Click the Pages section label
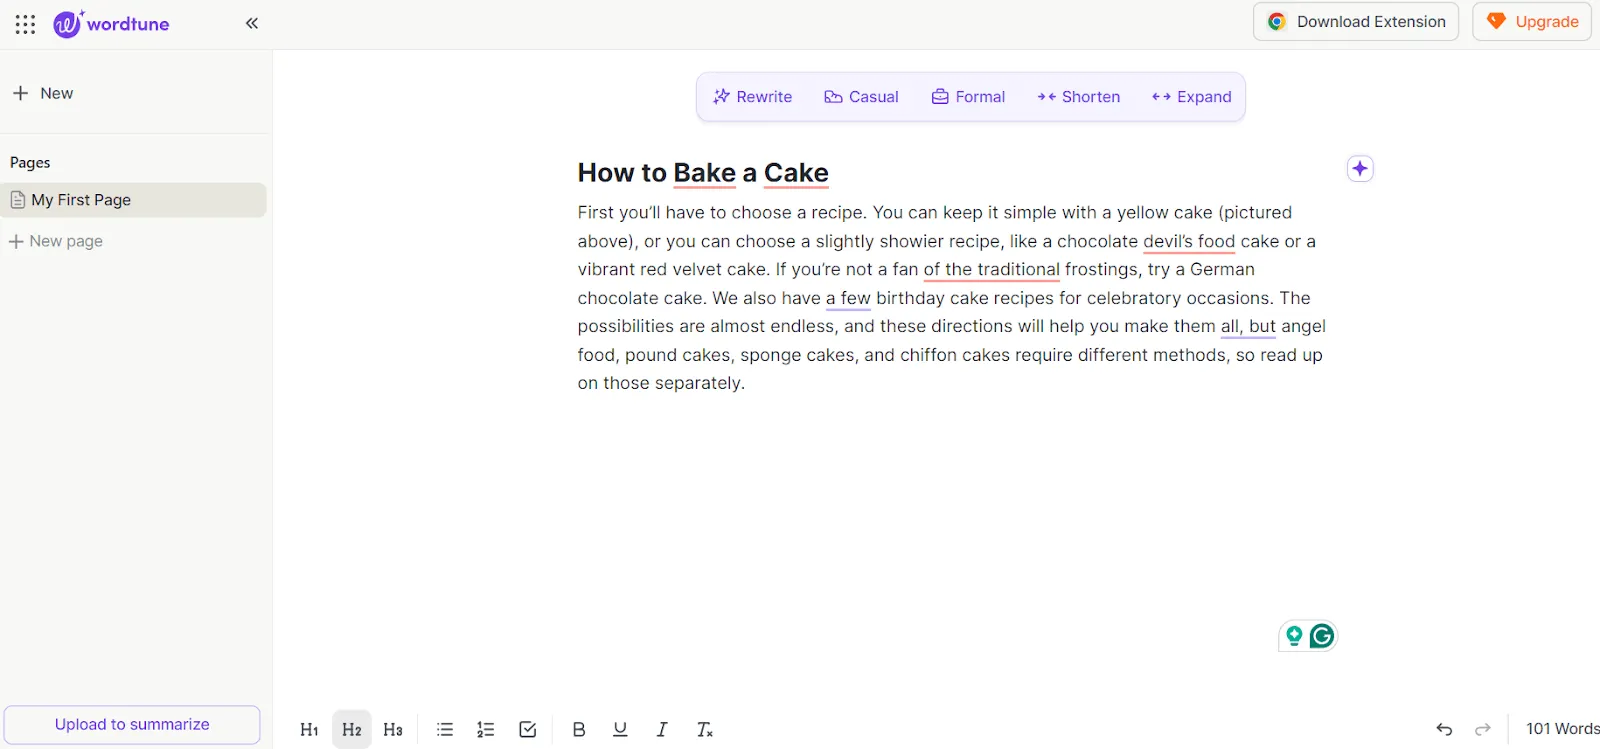1600x749 pixels. click(x=30, y=163)
